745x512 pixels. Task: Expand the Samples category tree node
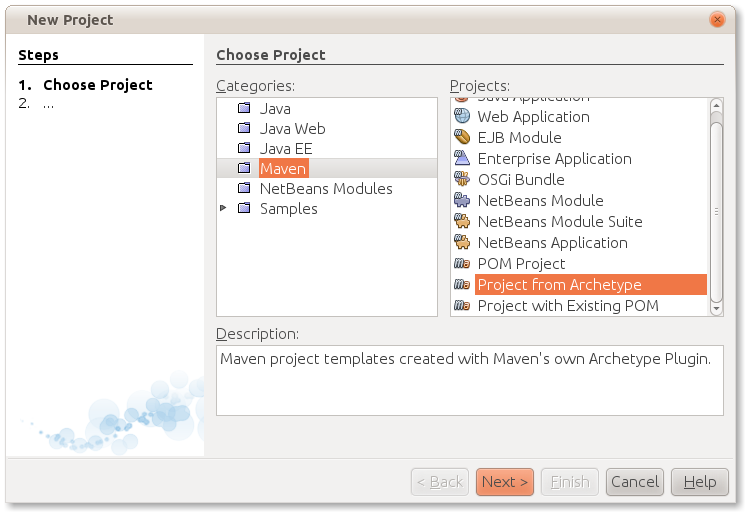click(223, 208)
